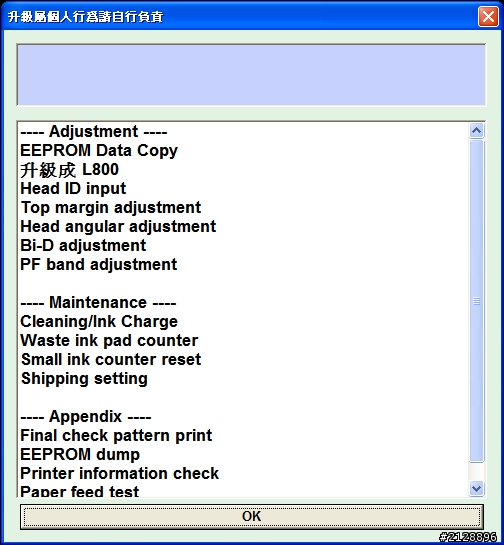Select Head ID input
Screen dimensions: 504x545
click(x=73, y=188)
